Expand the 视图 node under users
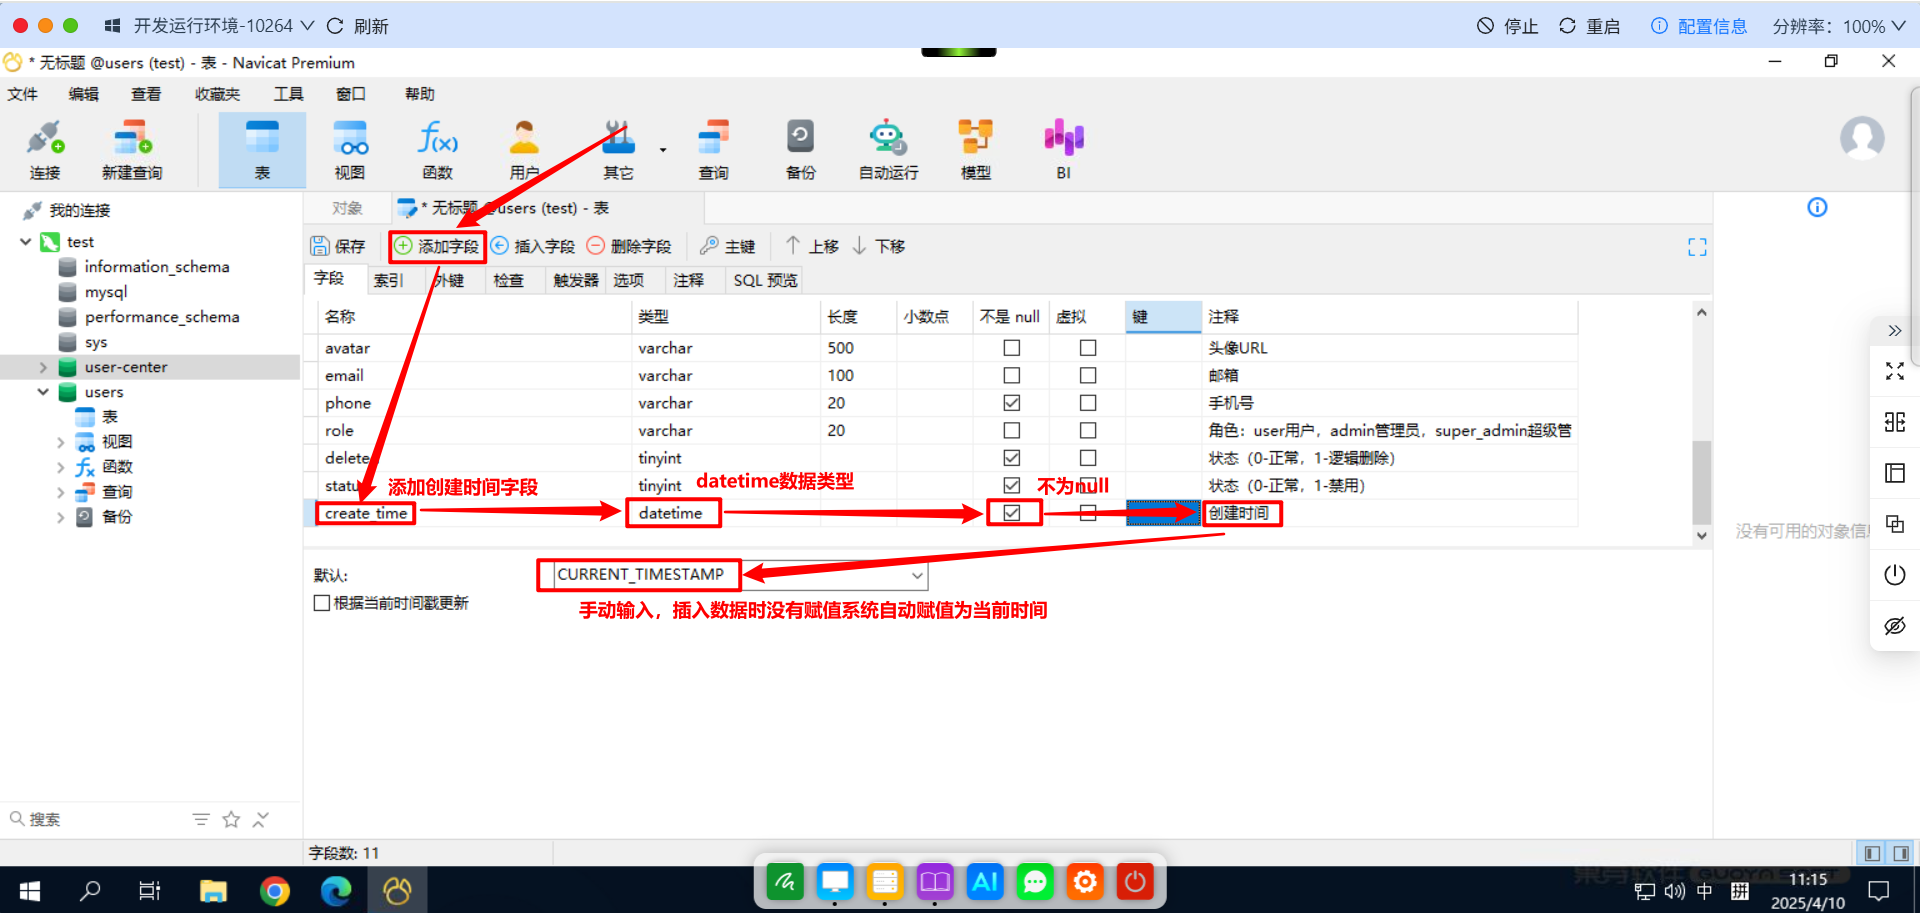This screenshot has height=913, width=1920. [61, 442]
